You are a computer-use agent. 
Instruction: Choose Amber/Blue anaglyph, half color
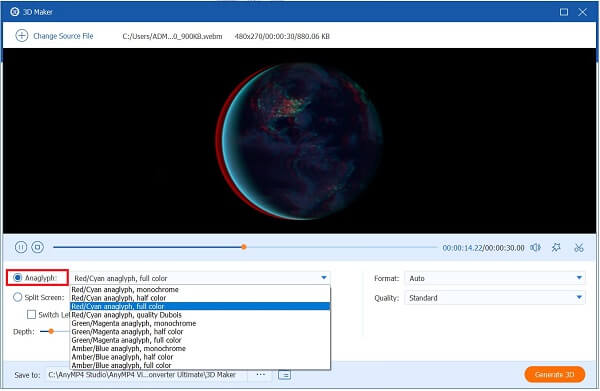[x=200, y=357]
